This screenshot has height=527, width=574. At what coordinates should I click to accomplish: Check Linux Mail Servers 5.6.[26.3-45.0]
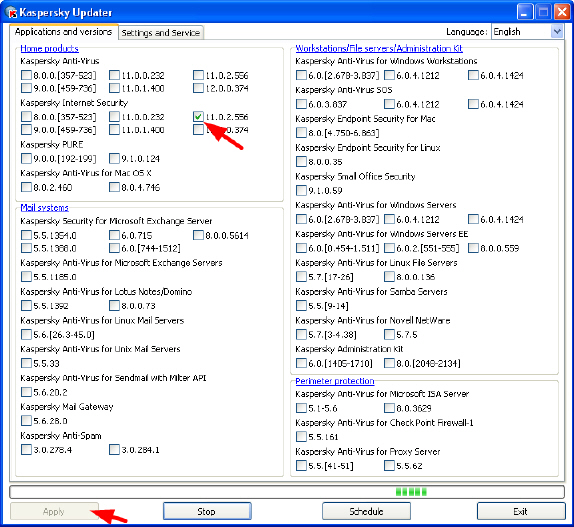tap(26, 334)
